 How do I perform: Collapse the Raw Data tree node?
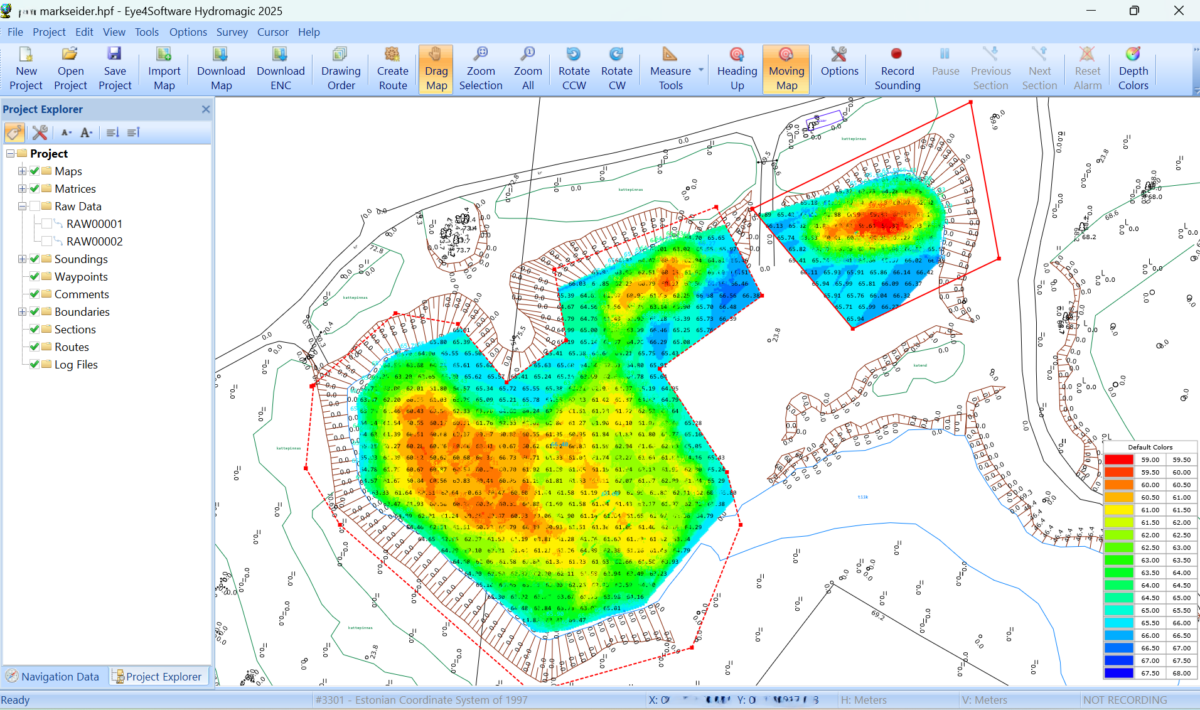click(22, 207)
